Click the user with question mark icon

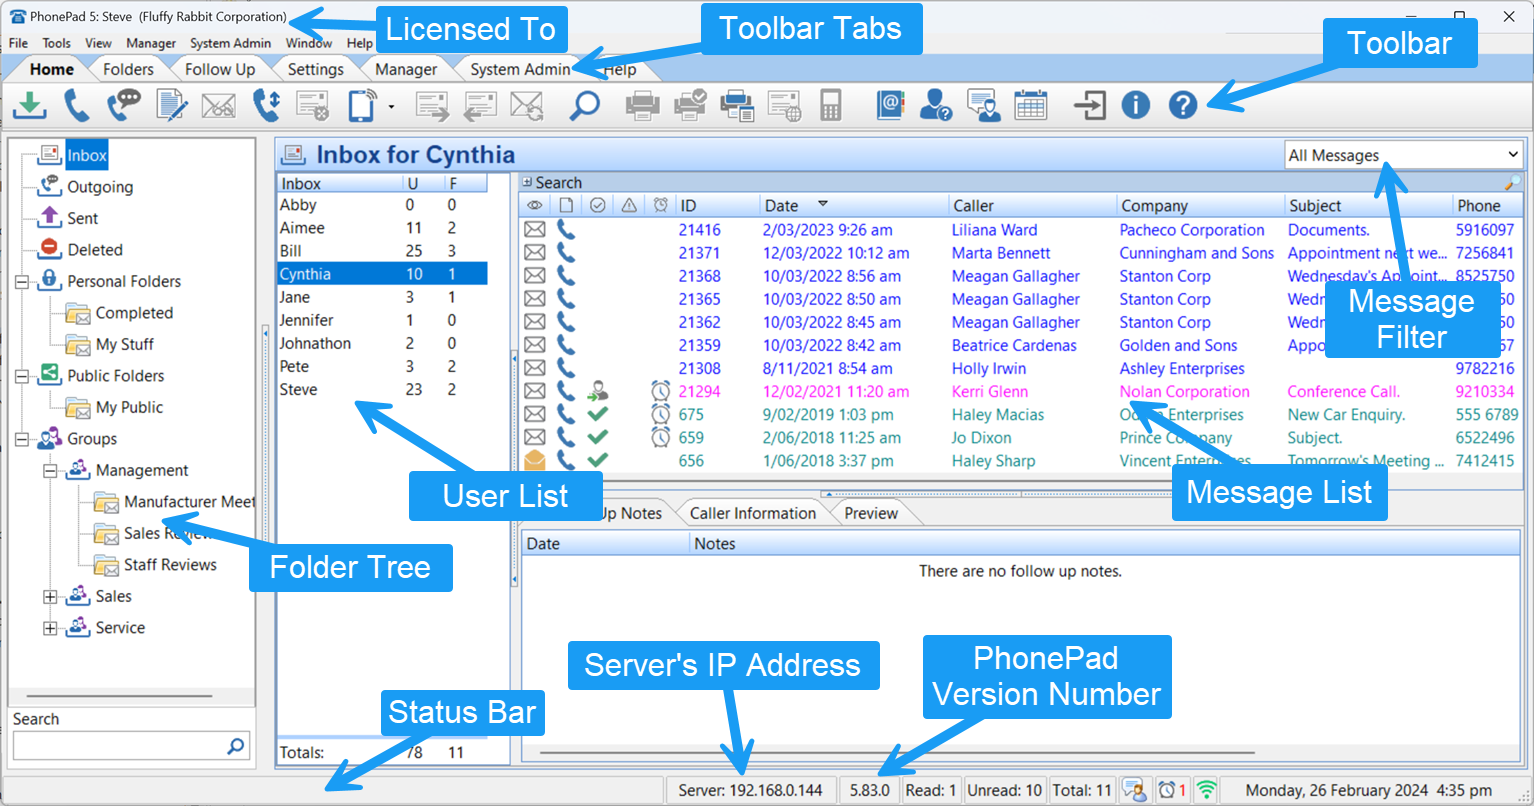[x=936, y=104]
